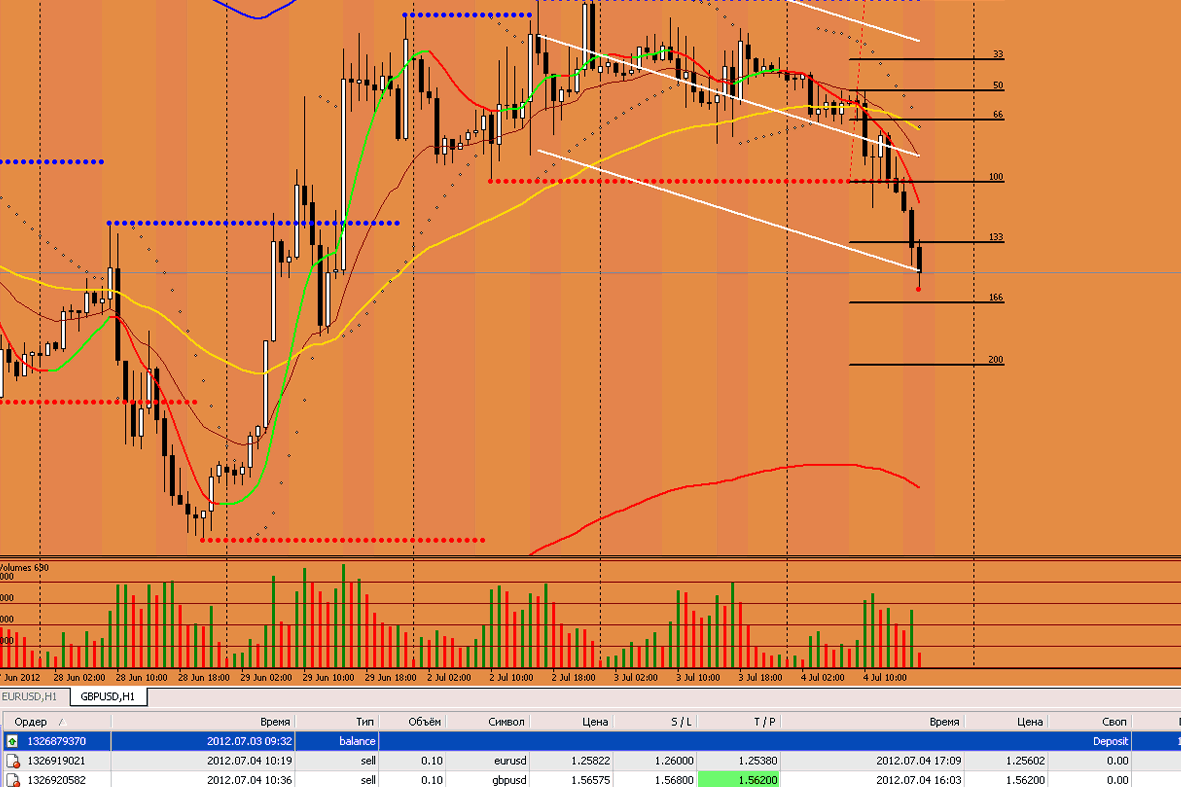Click the 1.56800 stop loss cell
This screenshot has width=1181, height=787.
673,780
